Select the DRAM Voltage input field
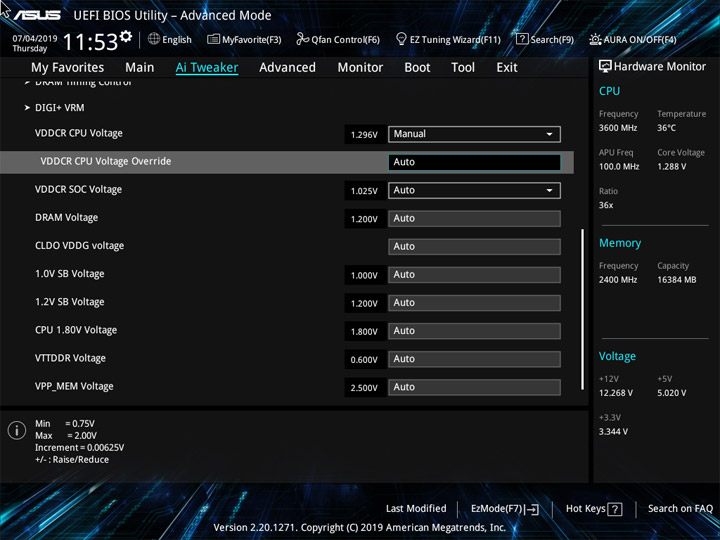This screenshot has width=720, height=540. coord(474,219)
